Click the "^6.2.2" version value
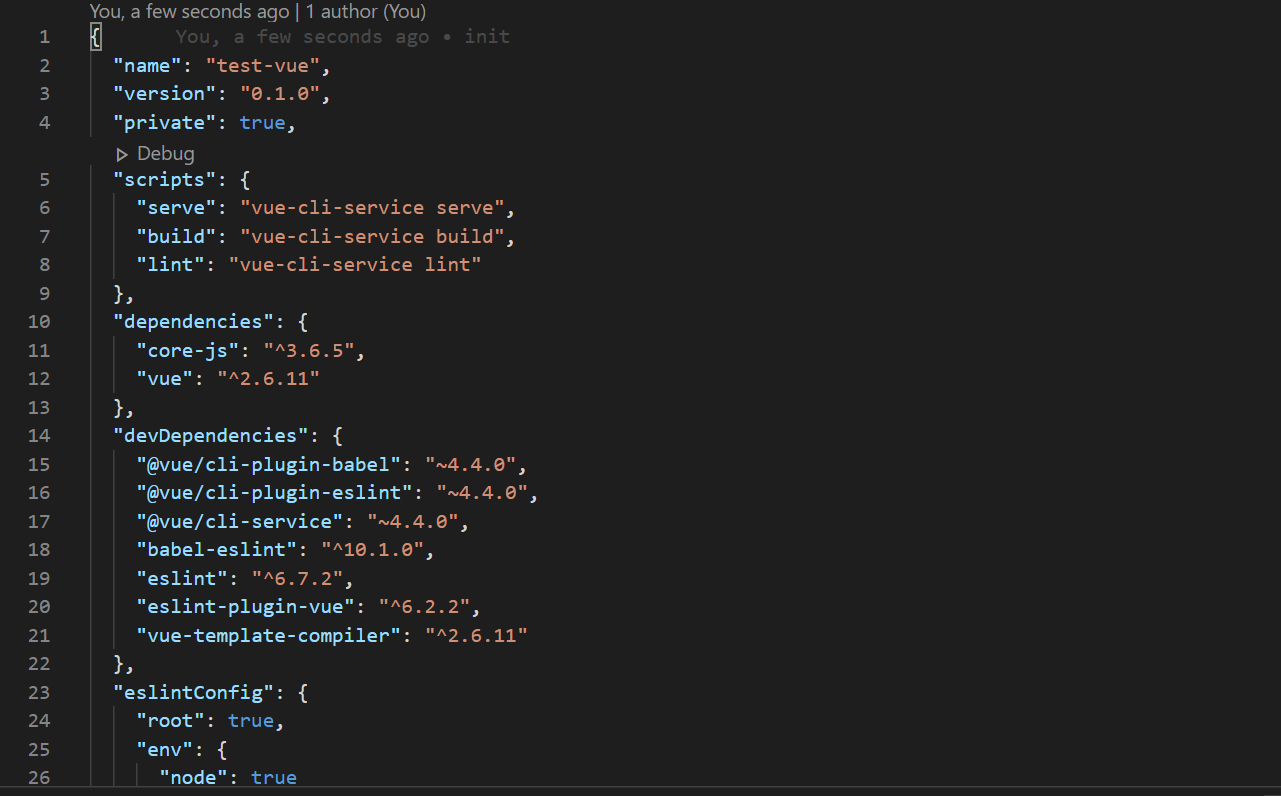Image resolution: width=1281 pixels, height=796 pixels. coord(424,607)
